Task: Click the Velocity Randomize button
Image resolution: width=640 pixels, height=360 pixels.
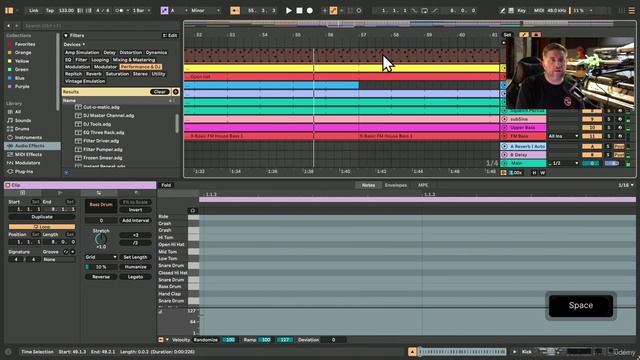Action: click(206, 340)
